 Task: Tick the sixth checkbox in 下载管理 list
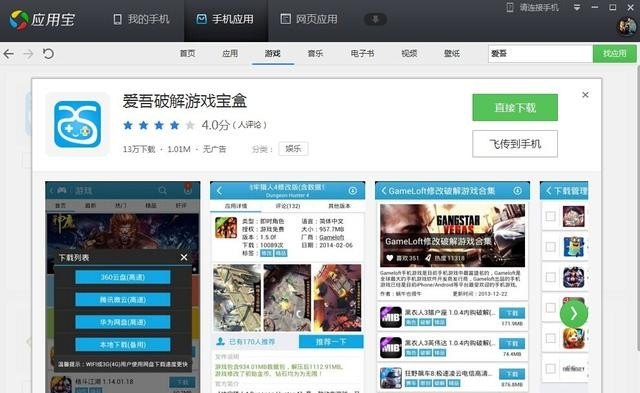pos(550,369)
